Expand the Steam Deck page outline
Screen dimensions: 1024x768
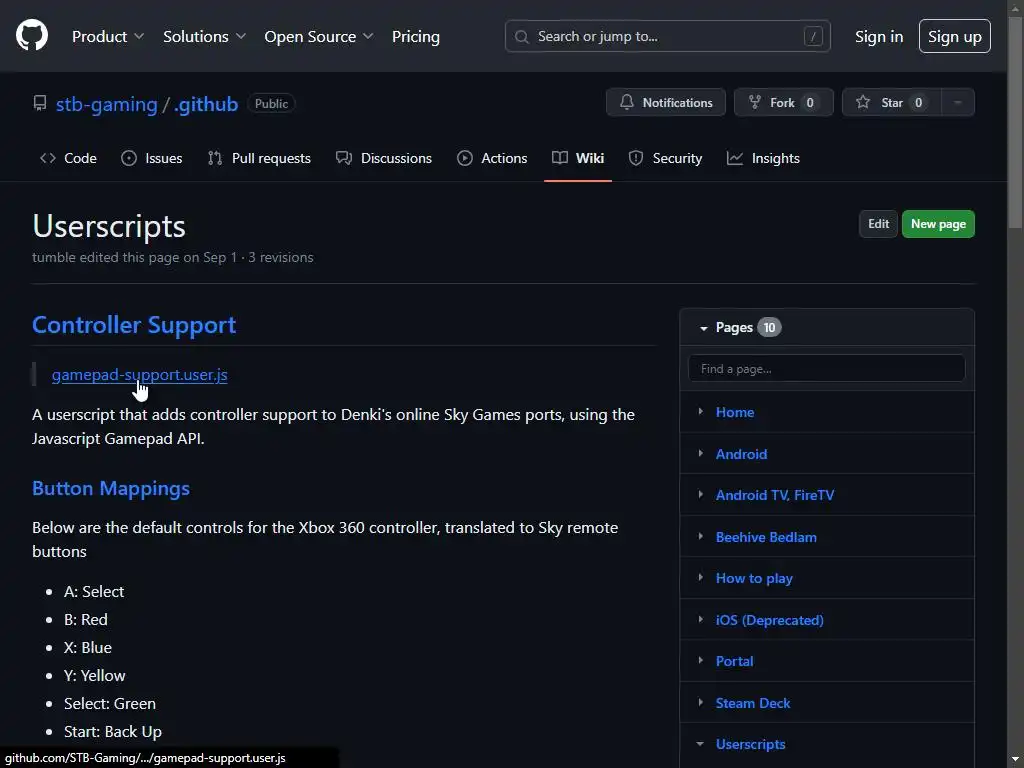point(700,702)
